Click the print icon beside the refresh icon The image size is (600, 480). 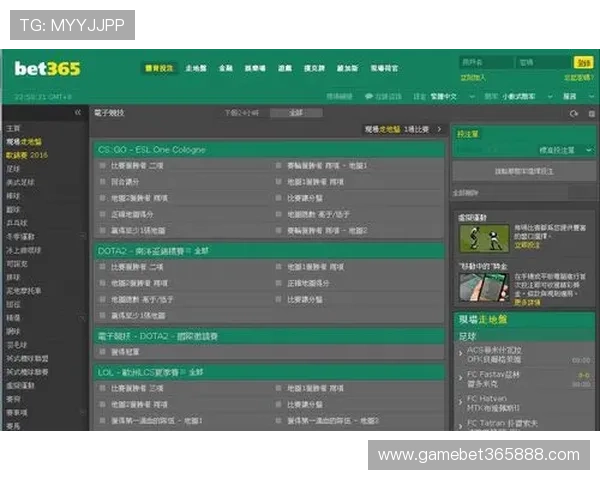pyautogui.click(x=592, y=114)
